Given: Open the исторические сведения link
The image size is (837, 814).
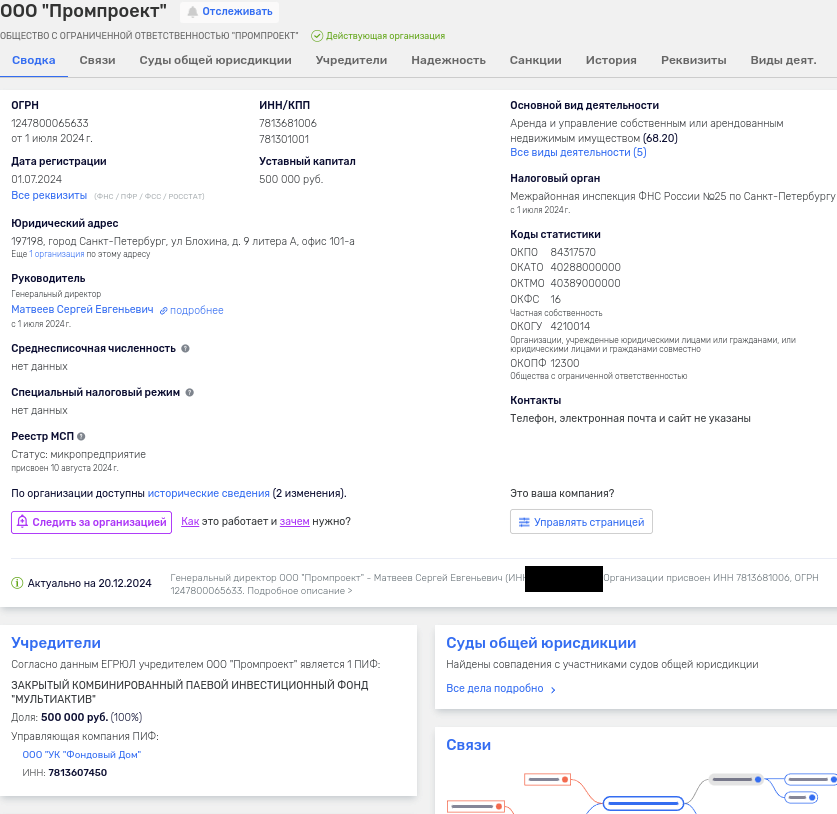Looking at the screenshot, I should 208,493.
